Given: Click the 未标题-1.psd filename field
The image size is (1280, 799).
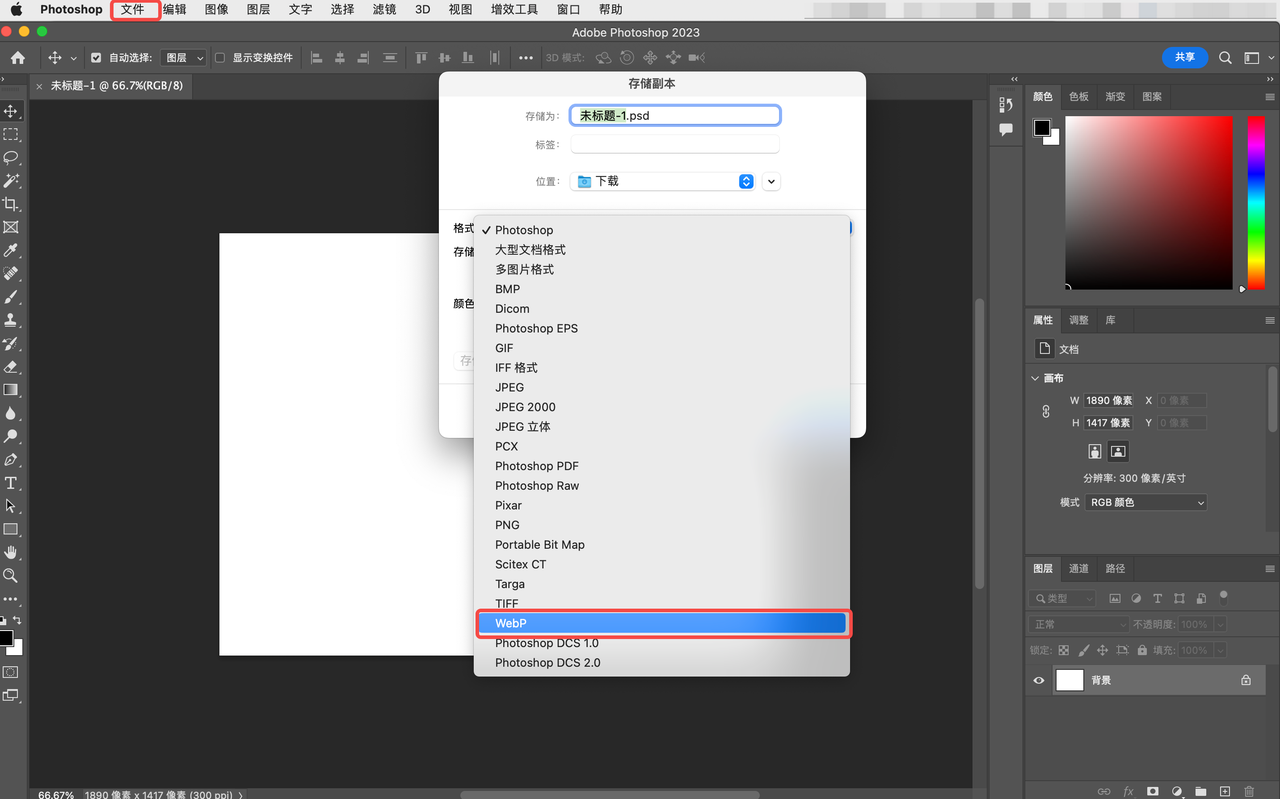Looking at the screenshot, I should click(674, 114).
